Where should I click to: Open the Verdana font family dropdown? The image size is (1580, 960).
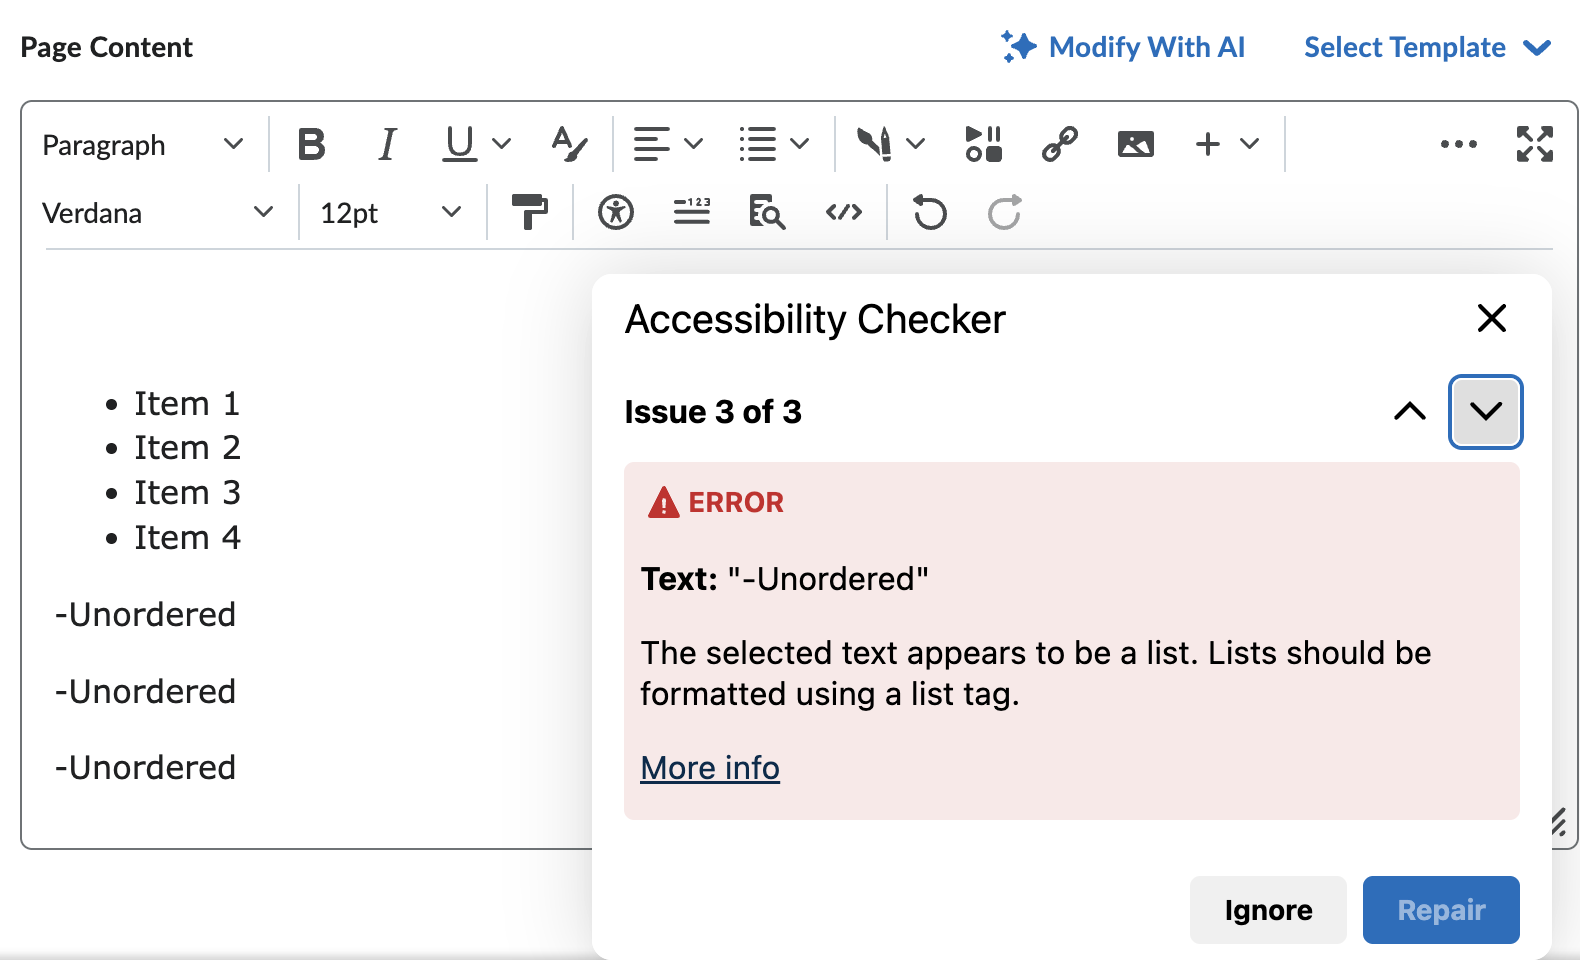coord(158,213)
